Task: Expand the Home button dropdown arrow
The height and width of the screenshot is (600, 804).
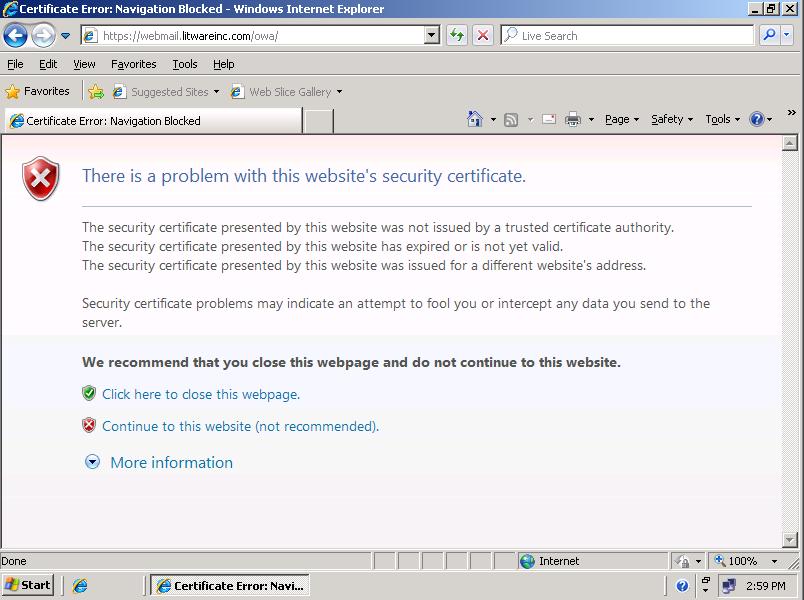Action: coord(493,119)
